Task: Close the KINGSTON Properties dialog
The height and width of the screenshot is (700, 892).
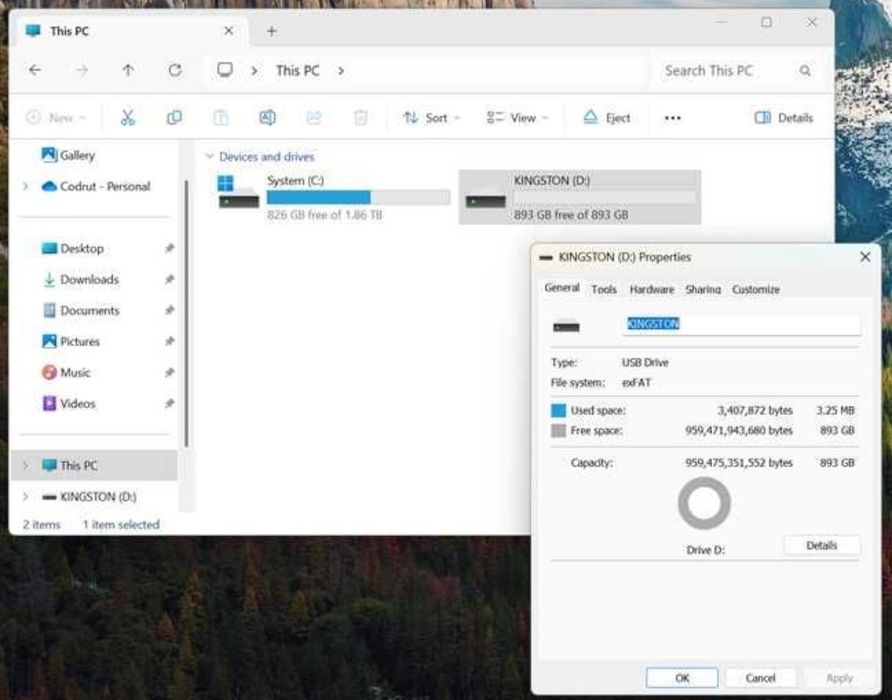Action: coord(865,257)
